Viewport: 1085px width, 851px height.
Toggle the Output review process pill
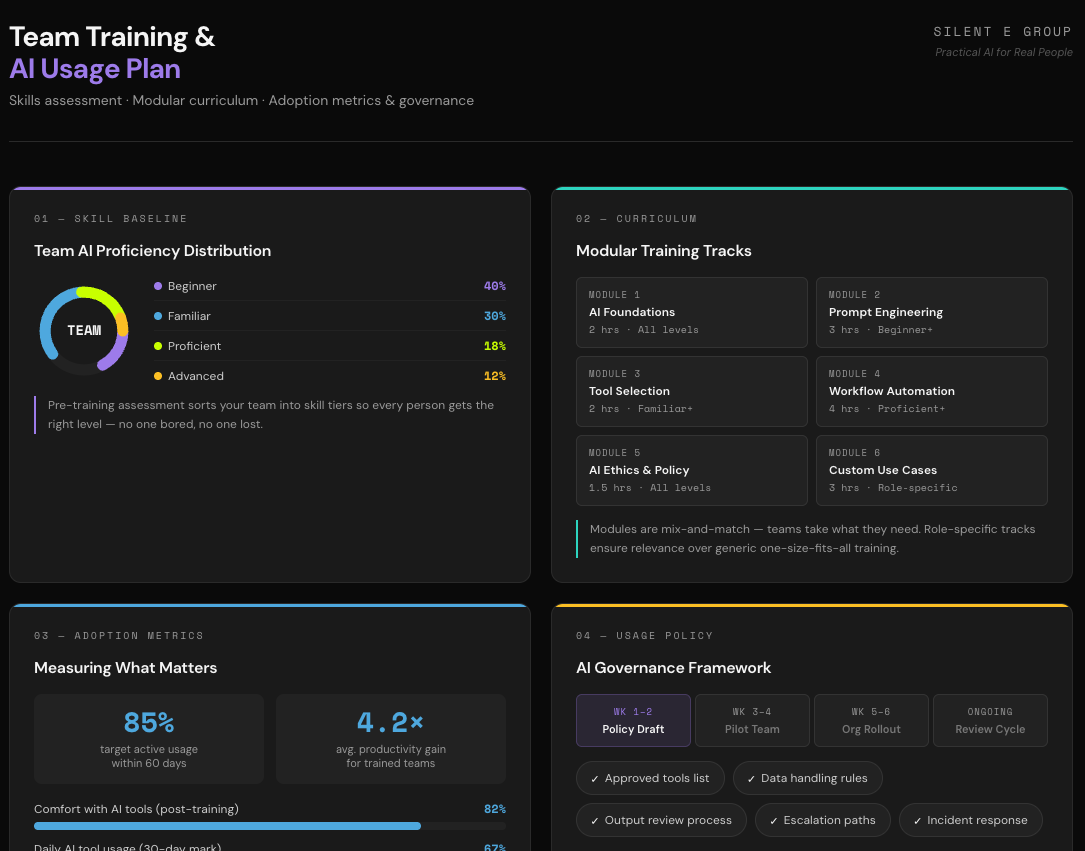[x=661, y=820]
